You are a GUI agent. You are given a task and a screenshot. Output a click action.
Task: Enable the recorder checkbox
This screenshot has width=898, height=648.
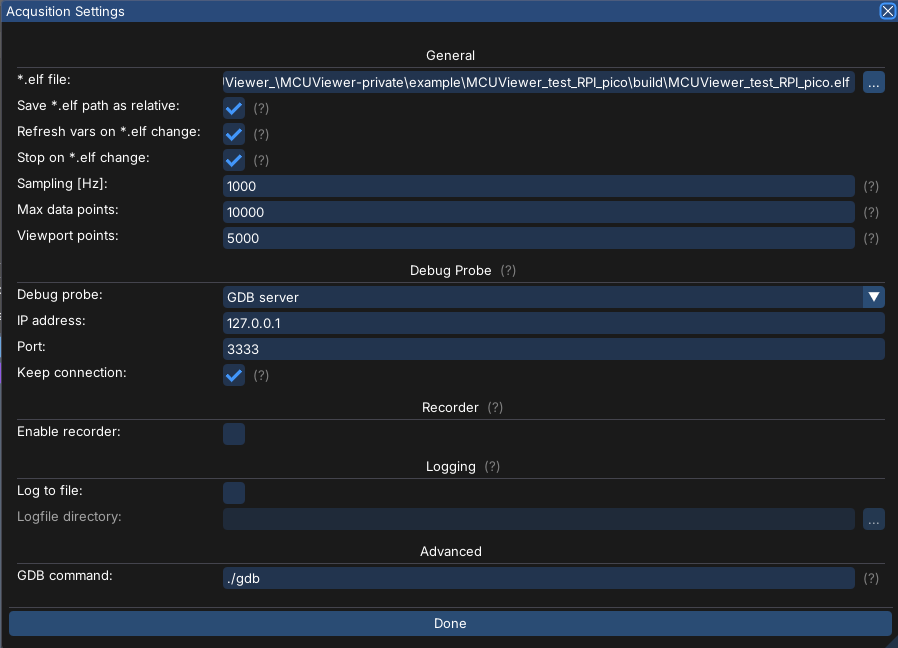tap(234, 434)
